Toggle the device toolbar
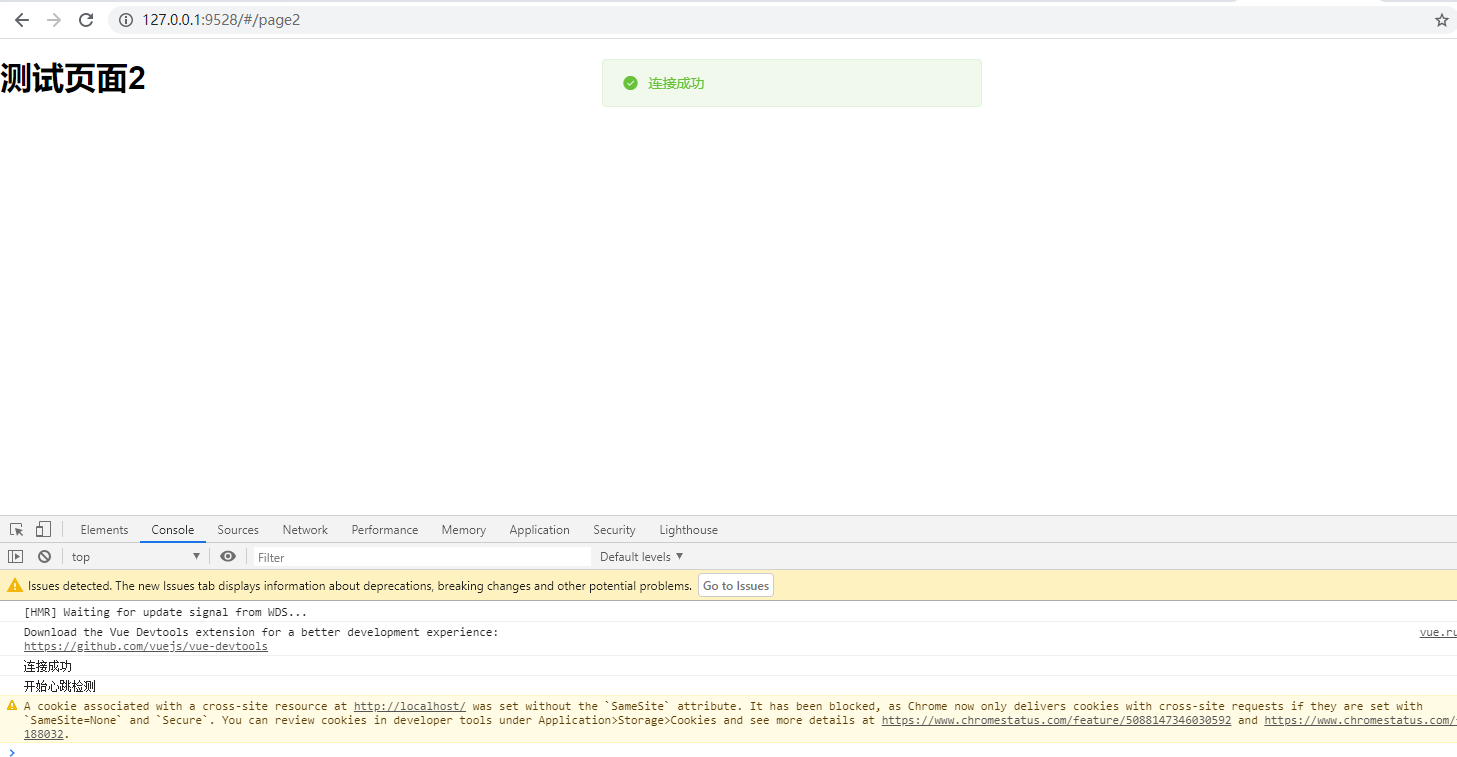The width and height of the screenshot is (1457, 757). point(41,529)
